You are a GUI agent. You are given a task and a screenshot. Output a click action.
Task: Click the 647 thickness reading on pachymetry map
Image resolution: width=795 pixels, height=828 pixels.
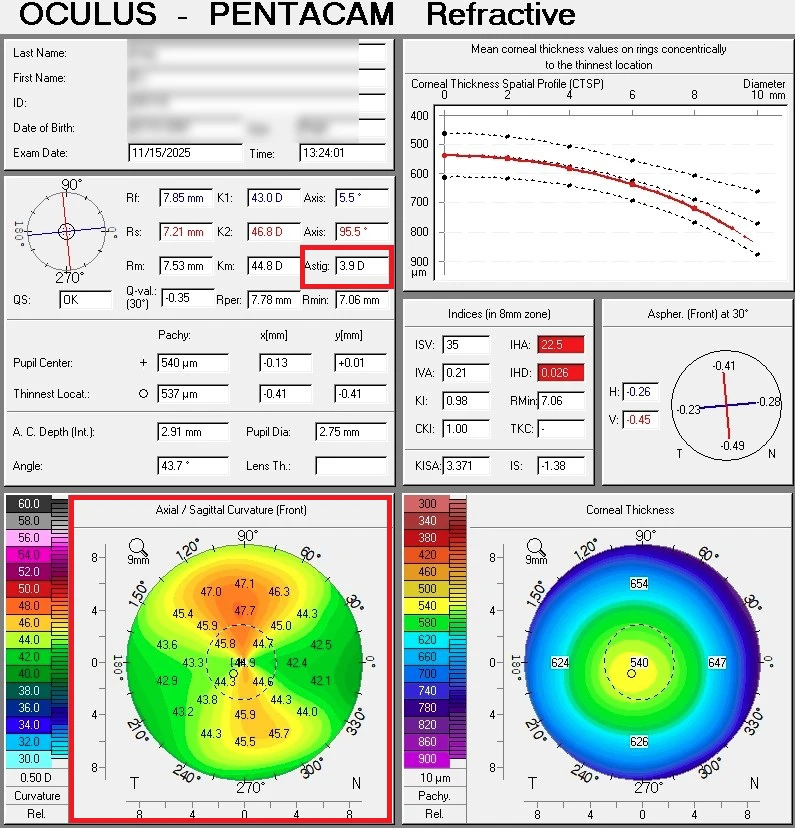pos(717,662)
